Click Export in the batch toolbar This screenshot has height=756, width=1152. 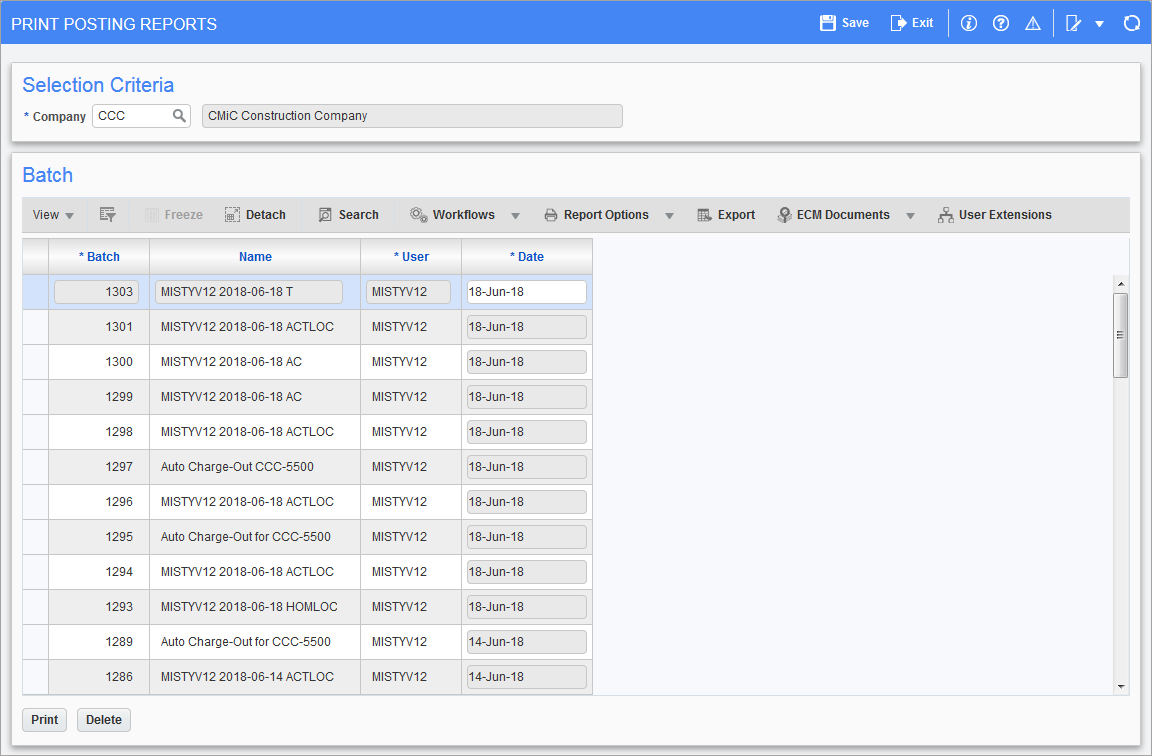pos(726,215)
